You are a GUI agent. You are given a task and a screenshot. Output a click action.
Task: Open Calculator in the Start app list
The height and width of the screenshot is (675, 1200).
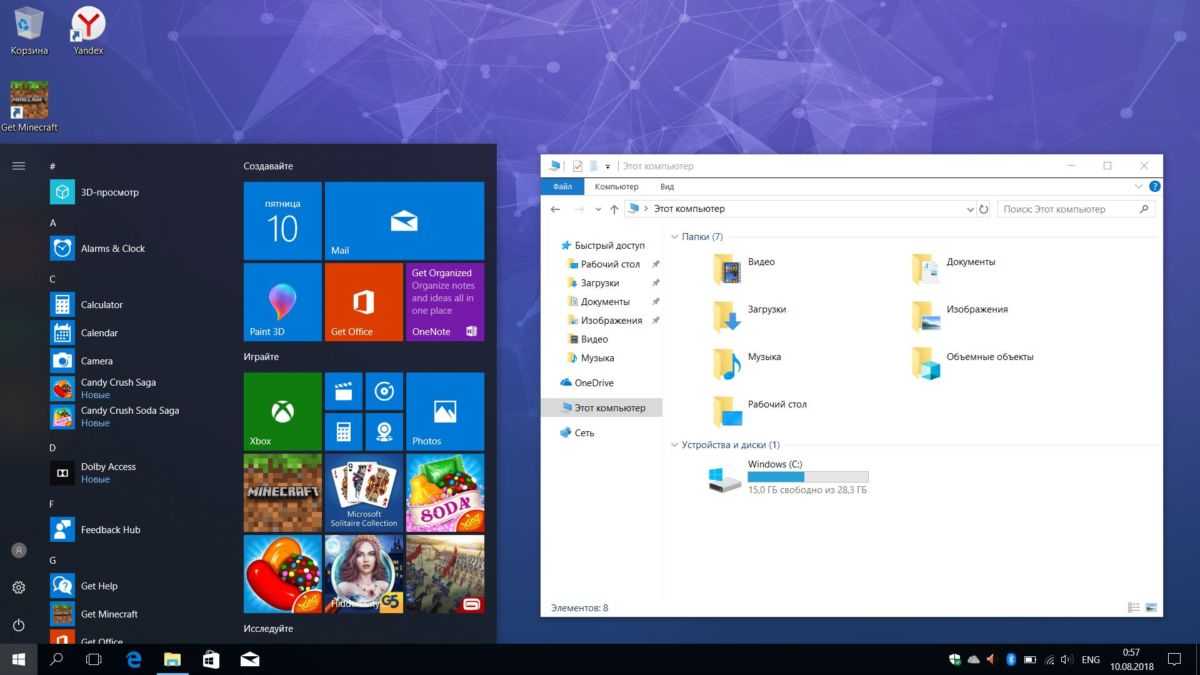click(101, 305)
